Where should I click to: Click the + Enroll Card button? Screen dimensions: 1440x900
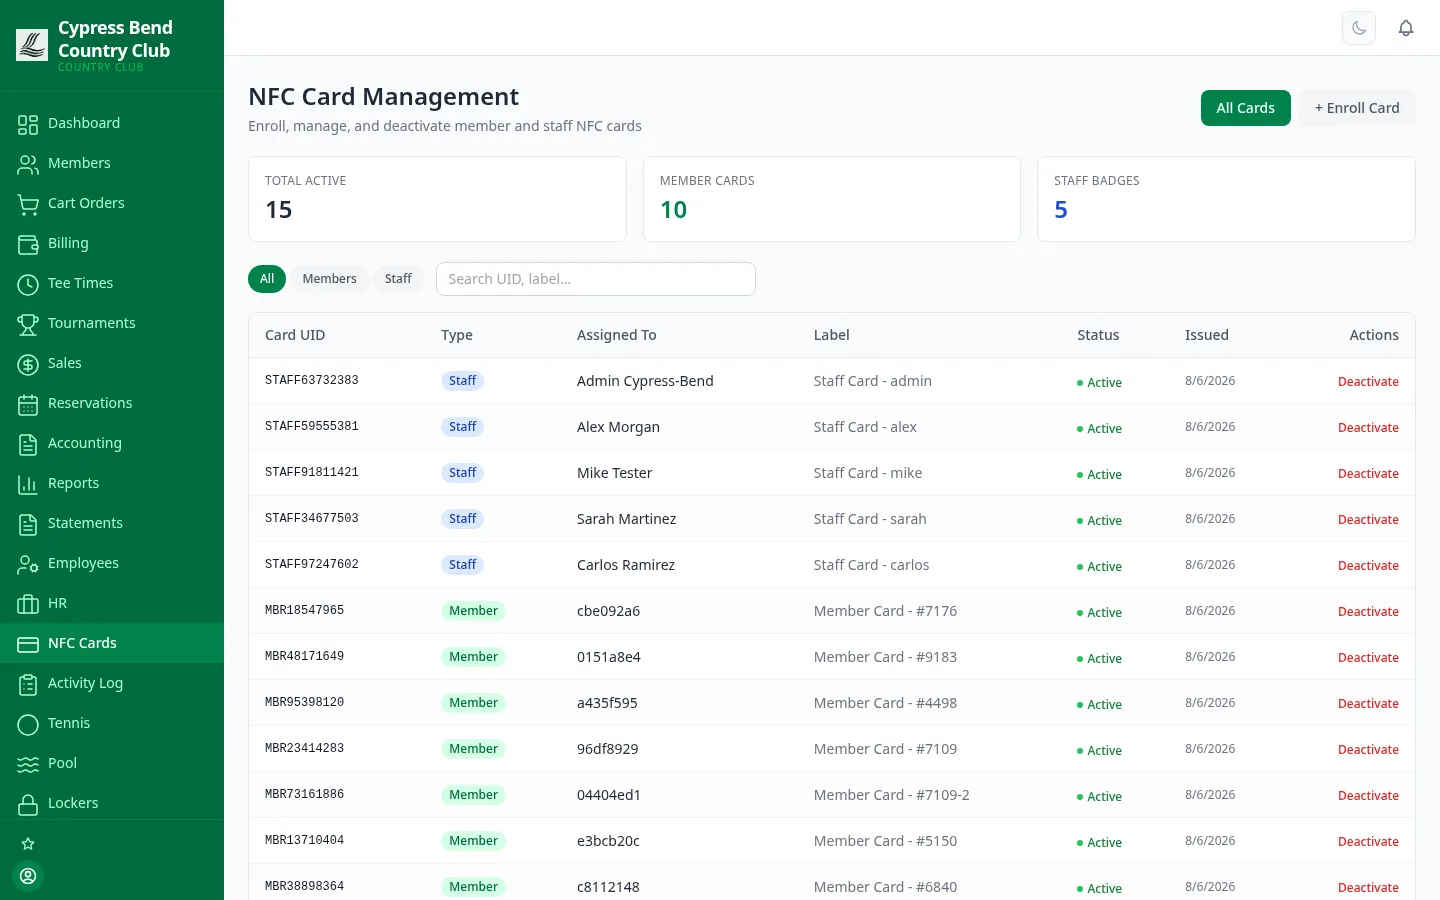pyautogui.click(x=1357, y=108)
